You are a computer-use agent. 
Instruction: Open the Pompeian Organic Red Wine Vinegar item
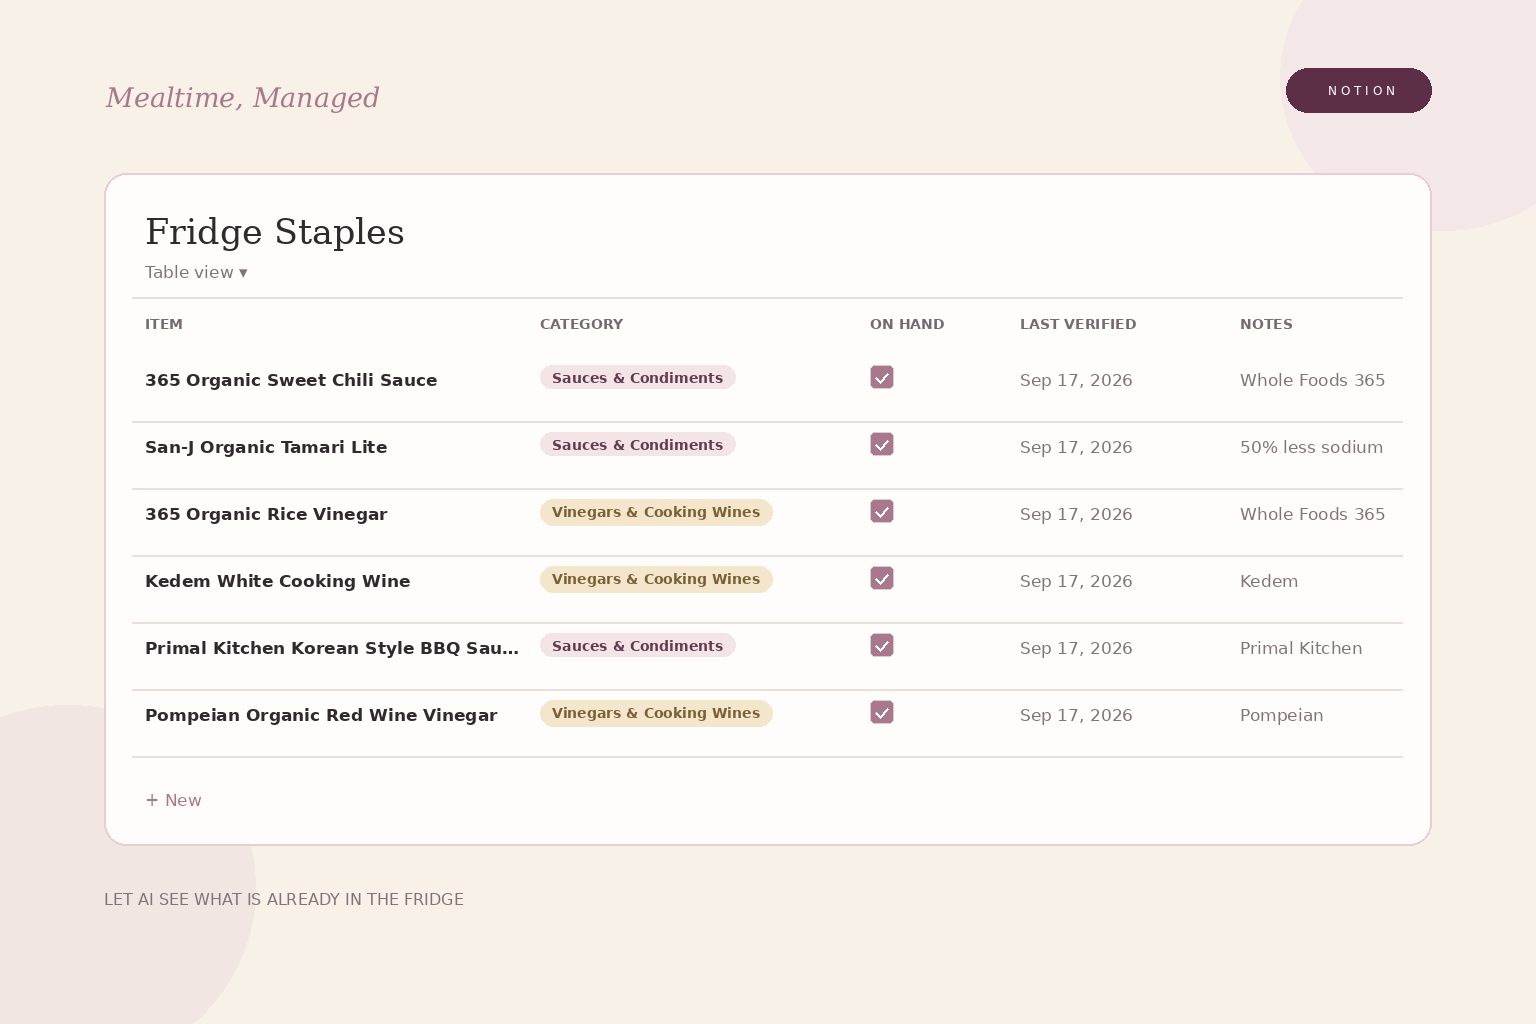[x=321, y=715]
